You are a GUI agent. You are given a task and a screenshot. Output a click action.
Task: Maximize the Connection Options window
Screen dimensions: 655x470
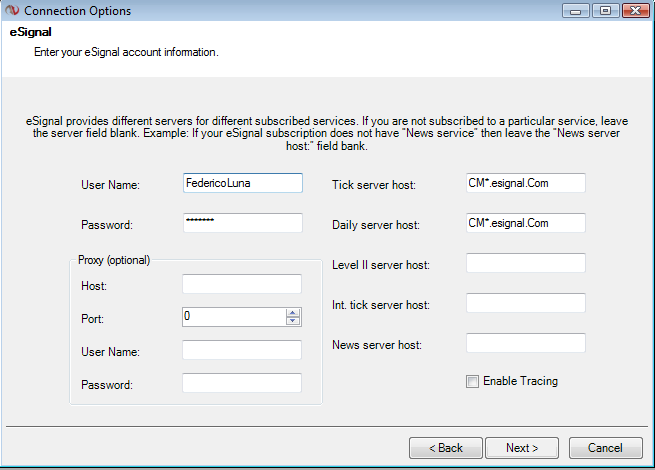point(604,11)
